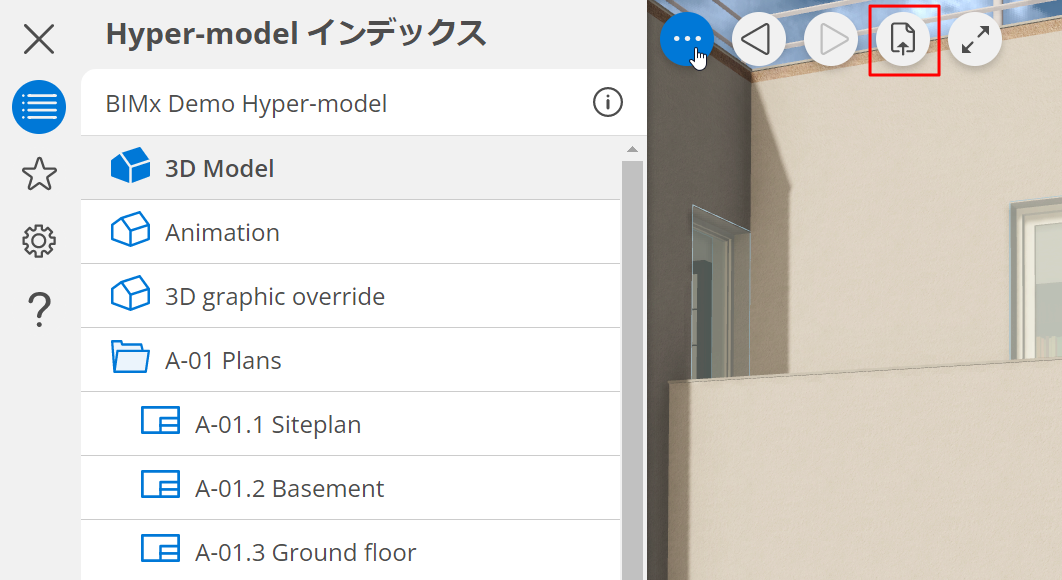Open settings gear in sidebar
This screenshot has width=1062, height=580.
coord(39,241)
